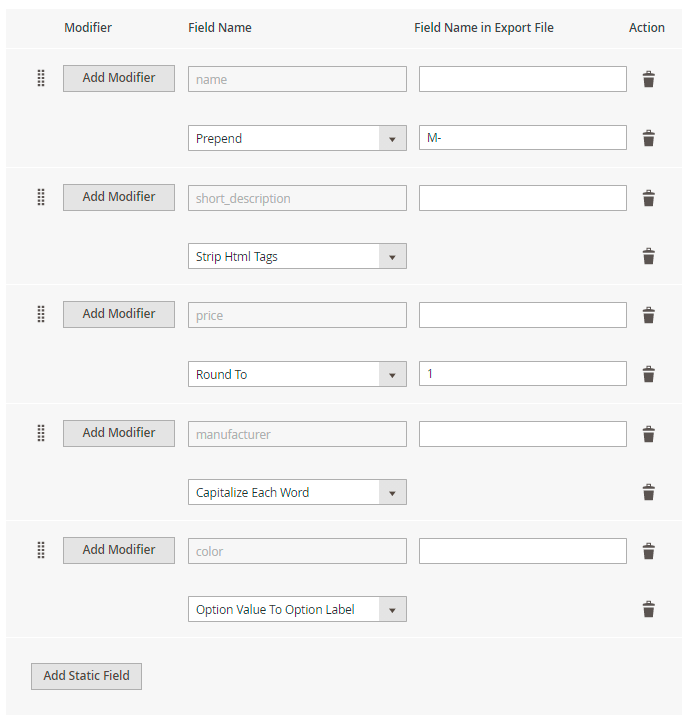Viewport: 685px width, 719px height.
Task: Click the drag handle beside price field
Action: click(x=41, y=315)
